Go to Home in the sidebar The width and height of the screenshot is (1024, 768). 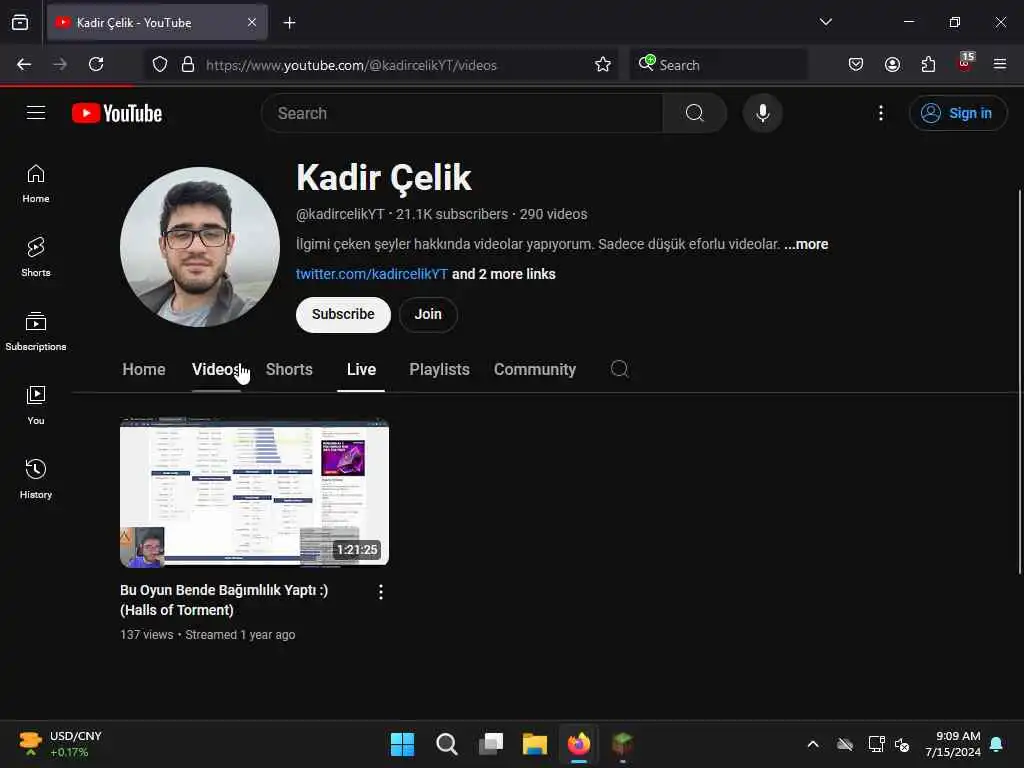pos(36,184)
